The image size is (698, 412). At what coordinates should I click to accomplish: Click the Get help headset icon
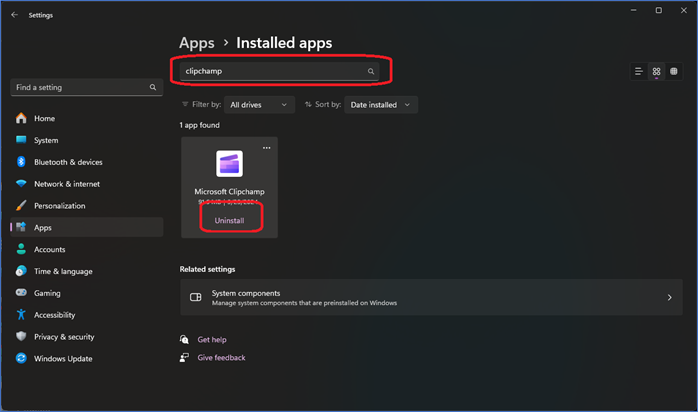point(184,339)
